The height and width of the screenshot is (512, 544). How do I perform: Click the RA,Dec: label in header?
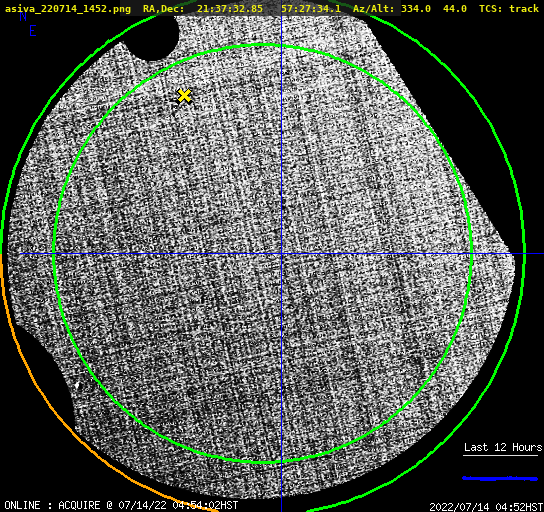click(164, 9)
